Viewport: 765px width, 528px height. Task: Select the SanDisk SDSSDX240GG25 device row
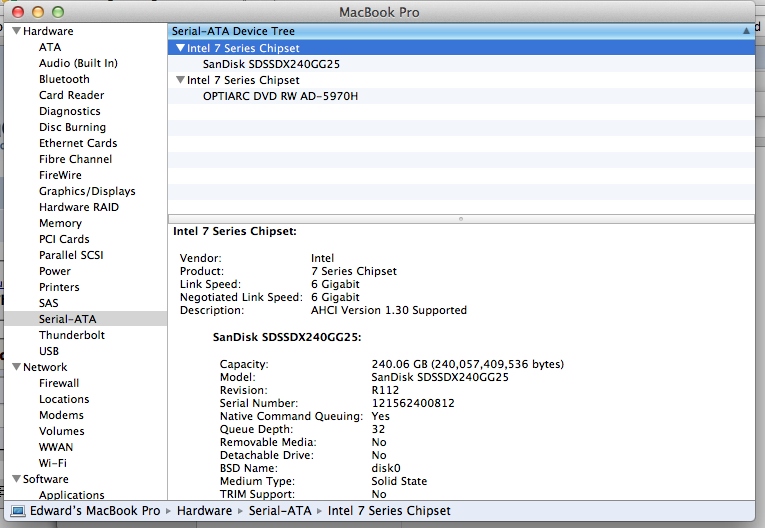[x=461, y=64]
